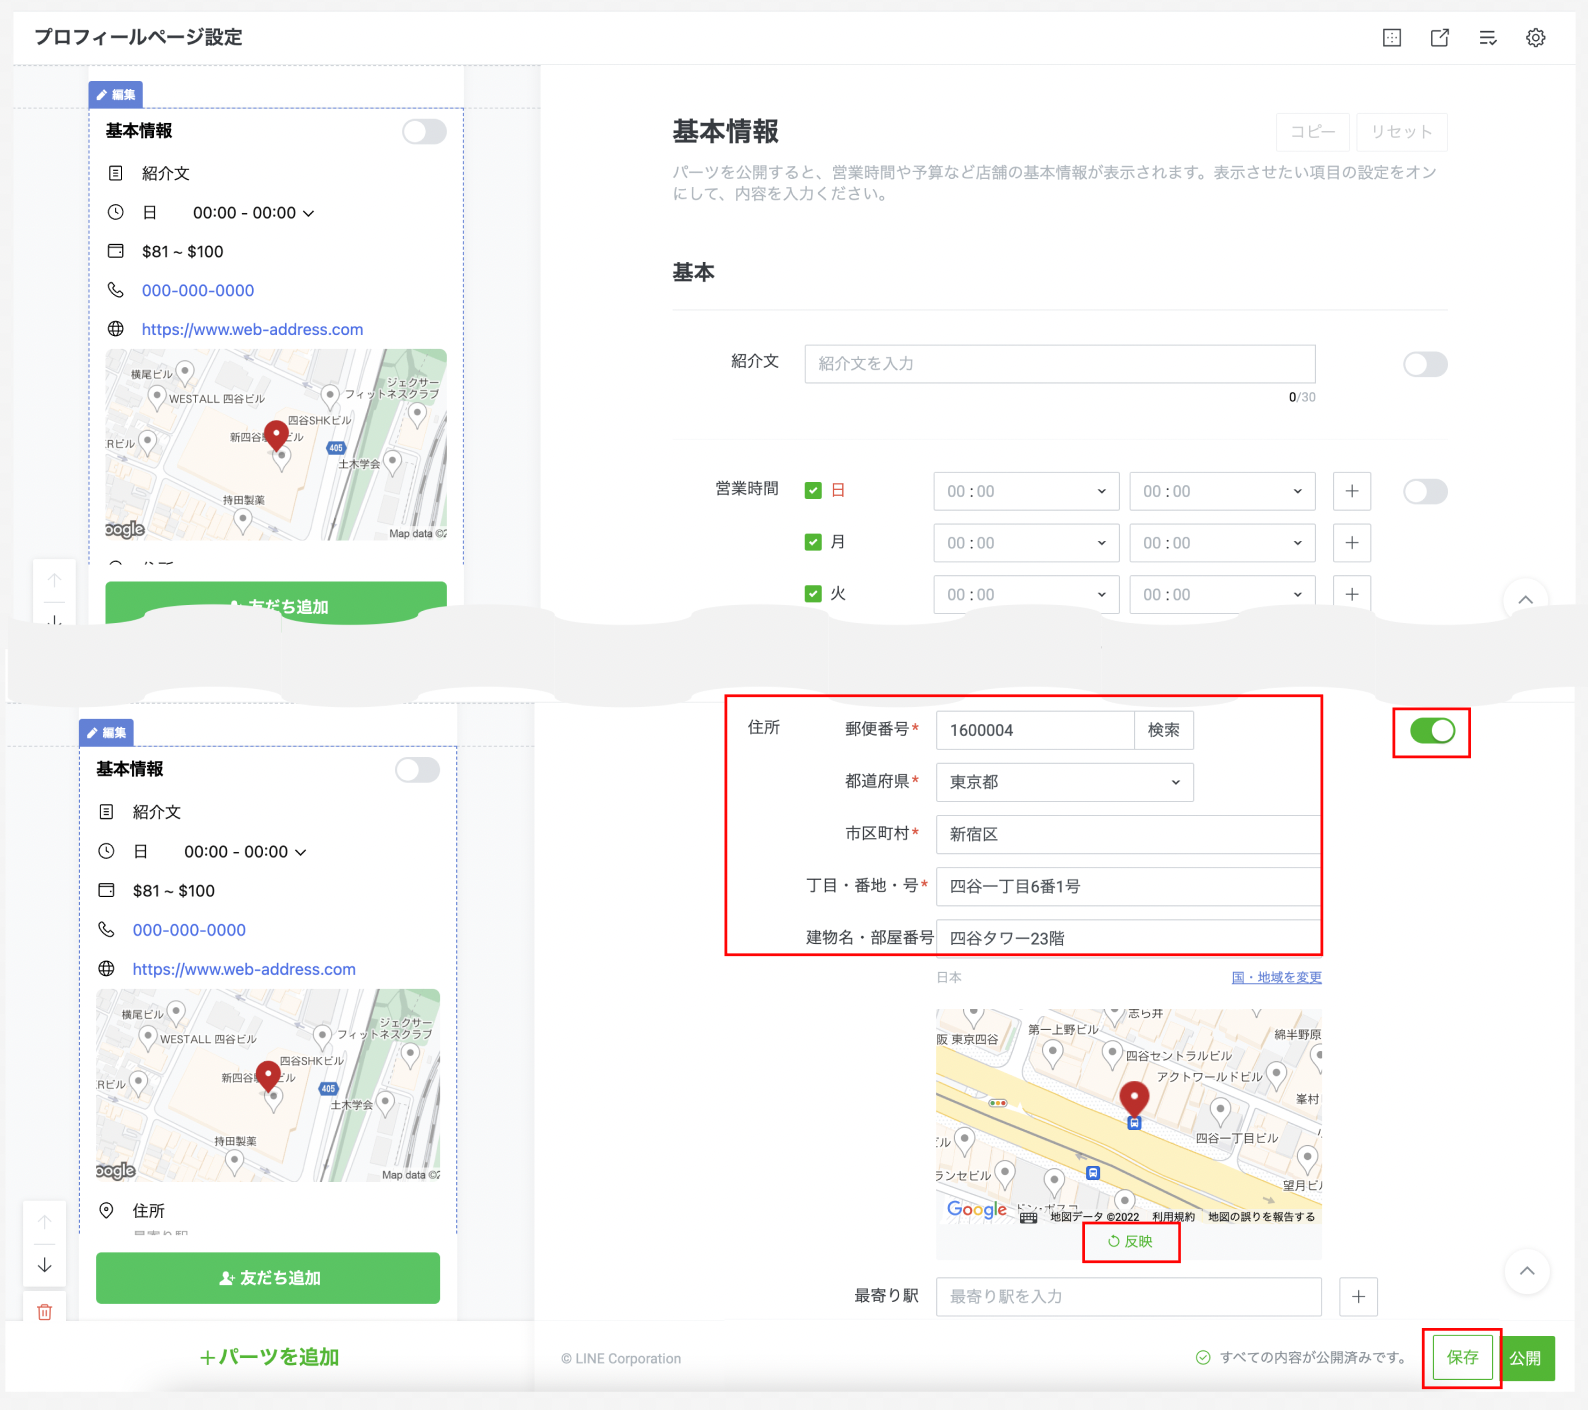Turn off the address section toggle
The width and height of the screenshot is (1588, 1410).
[1431, 731]
